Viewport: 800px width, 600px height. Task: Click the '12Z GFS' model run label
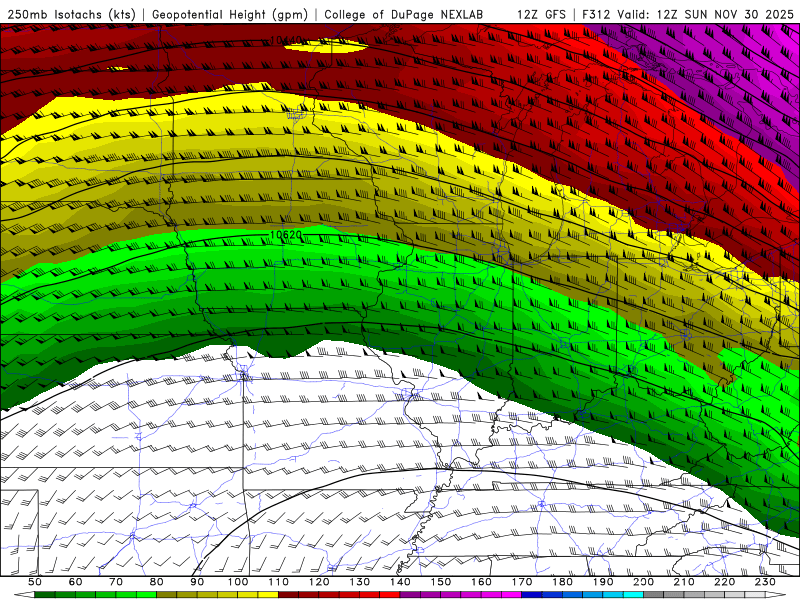click(541, 15)
